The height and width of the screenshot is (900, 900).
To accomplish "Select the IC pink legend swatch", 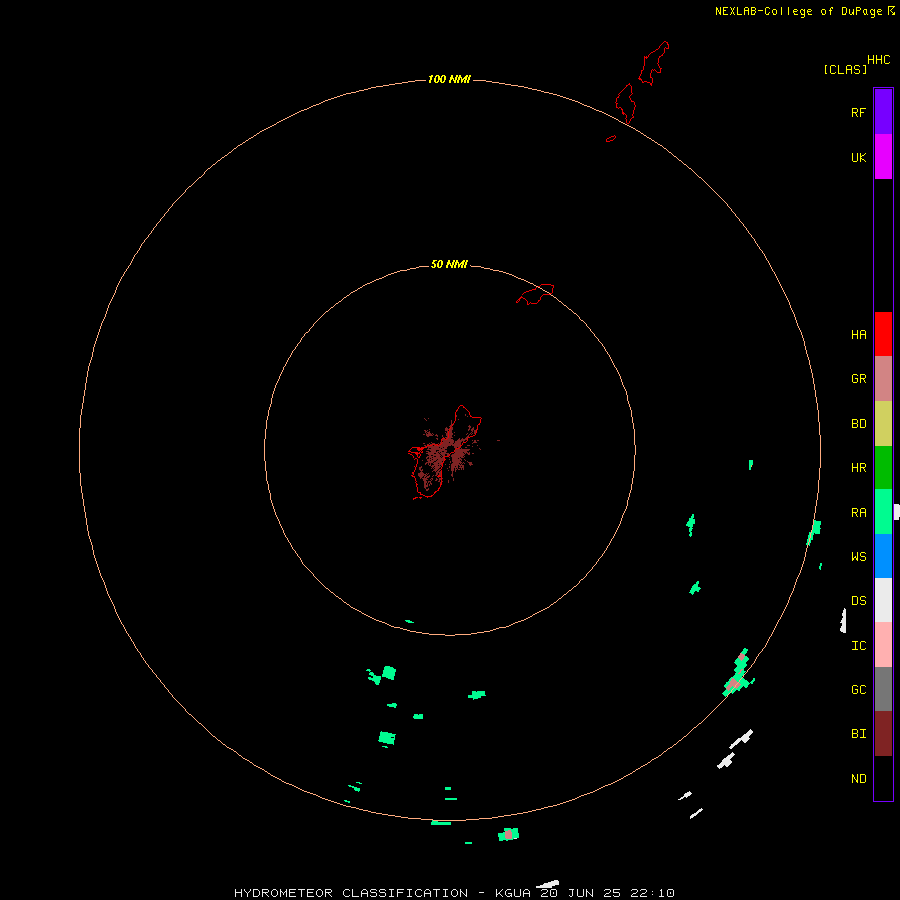I will click(x=883, y=645).
